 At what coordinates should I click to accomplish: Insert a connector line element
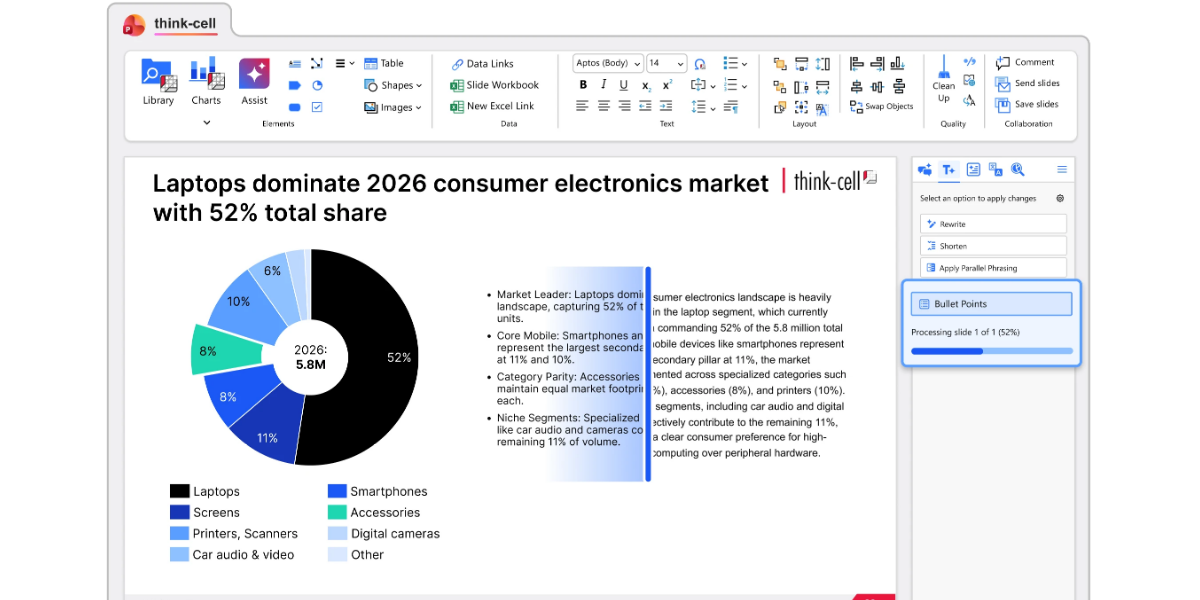point(317,63)
